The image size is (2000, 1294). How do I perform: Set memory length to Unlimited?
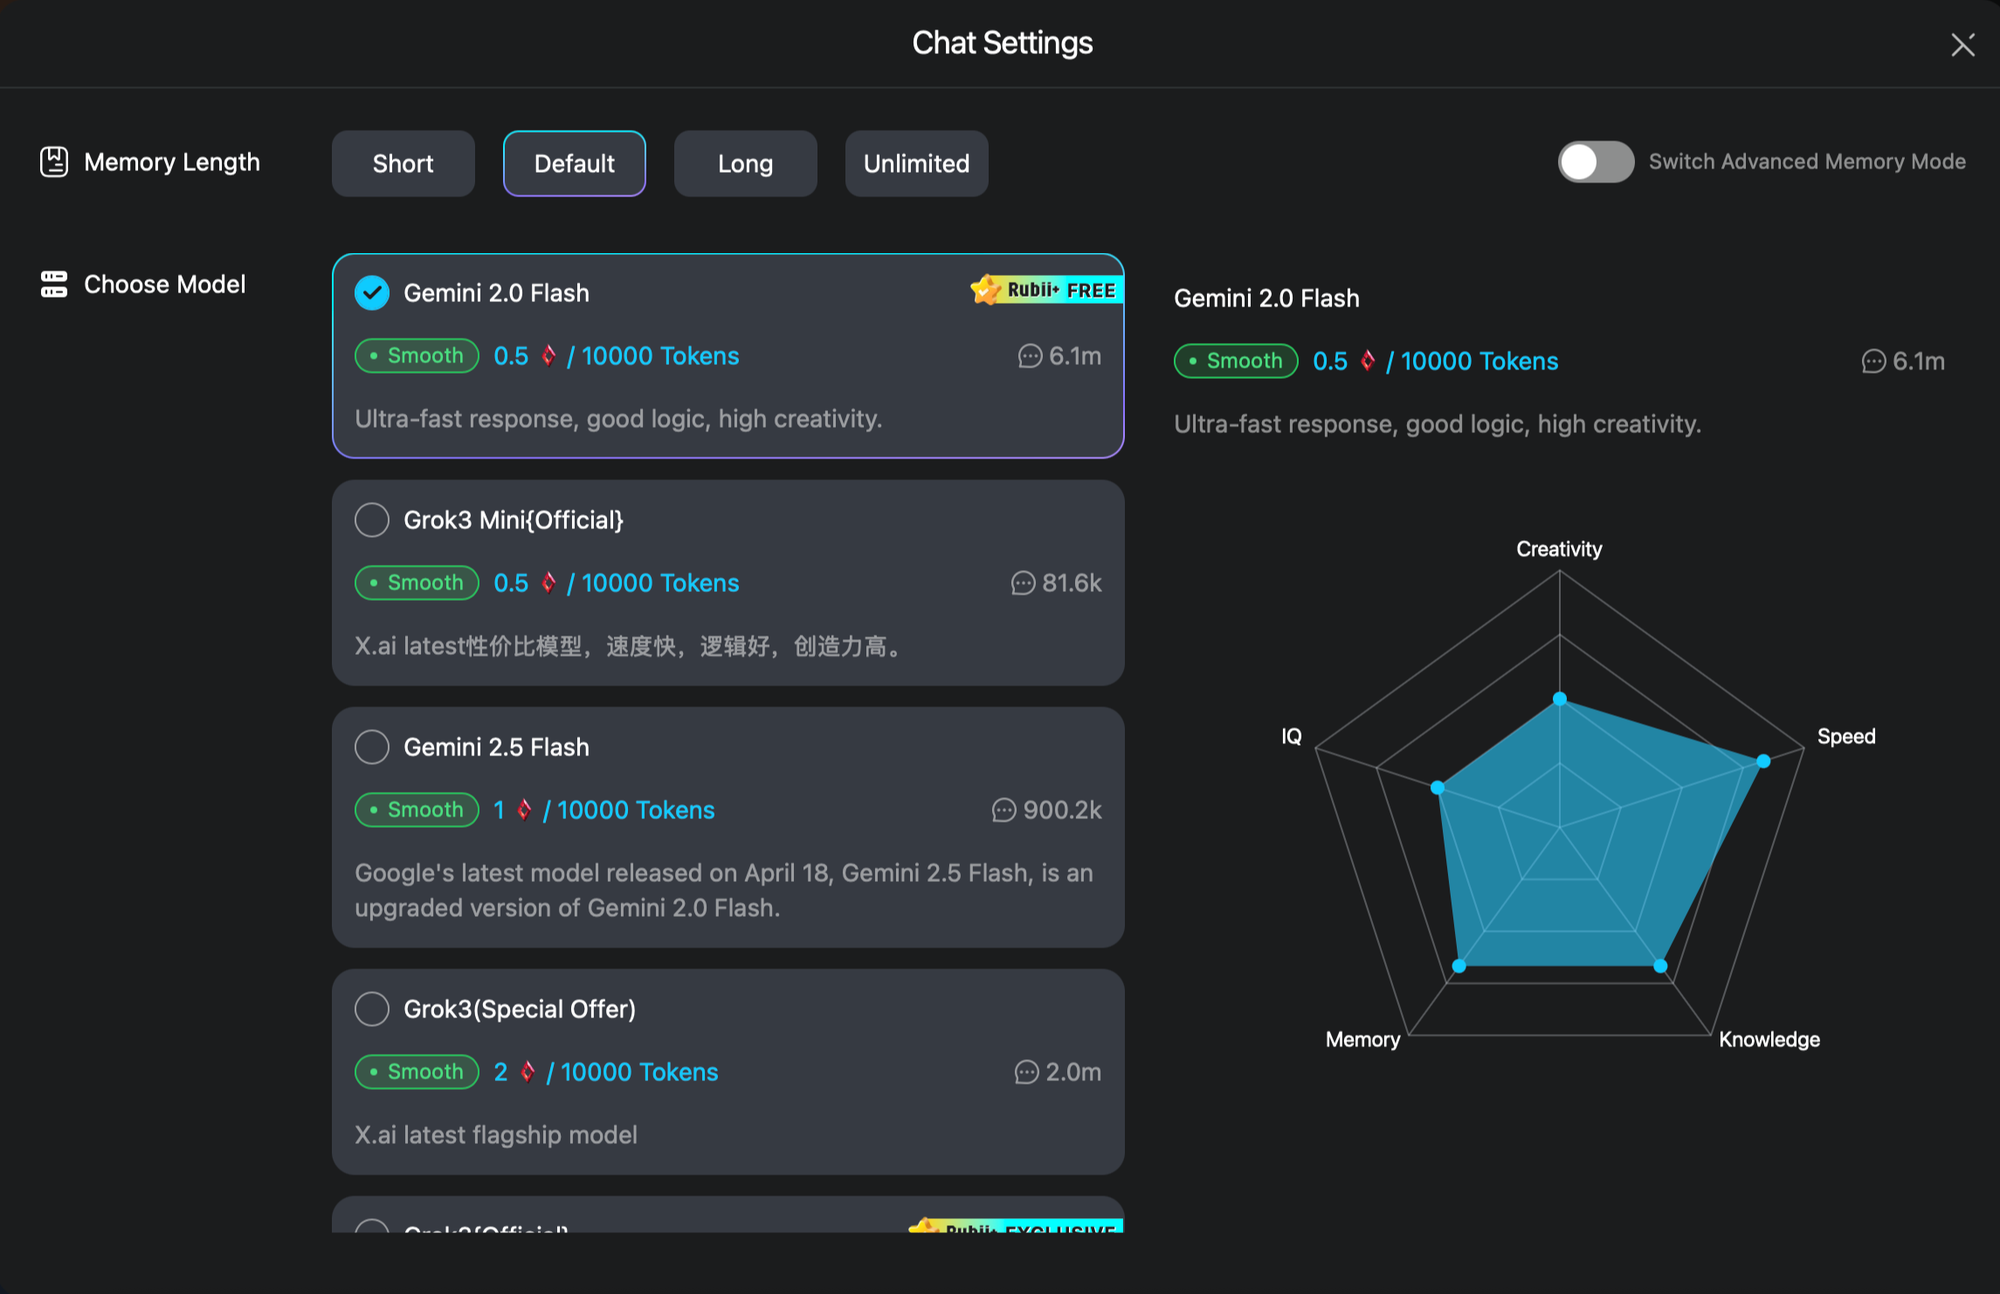pyautogui.click(x=916, y=164)
